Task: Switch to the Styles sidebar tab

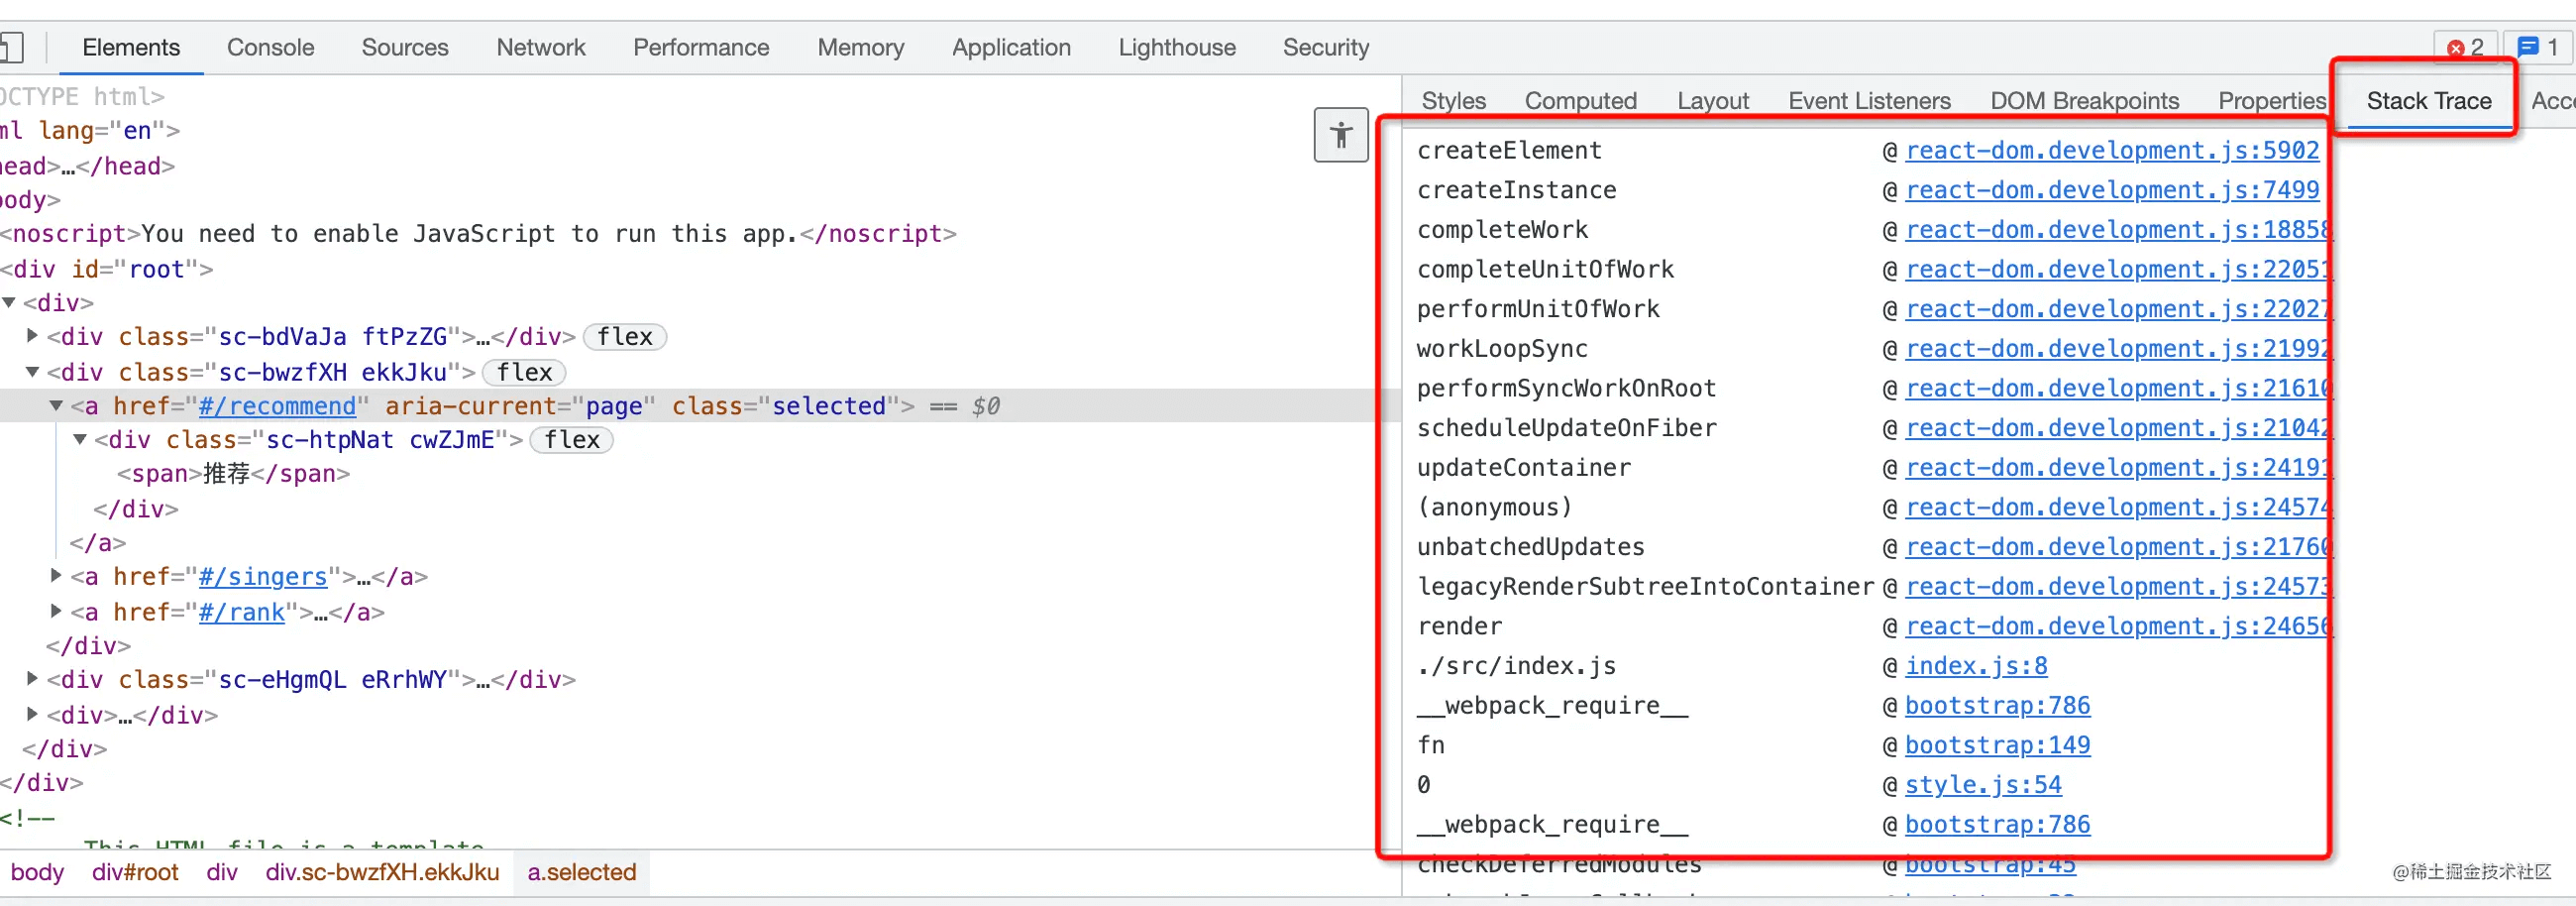Action: coord(1453,101)
